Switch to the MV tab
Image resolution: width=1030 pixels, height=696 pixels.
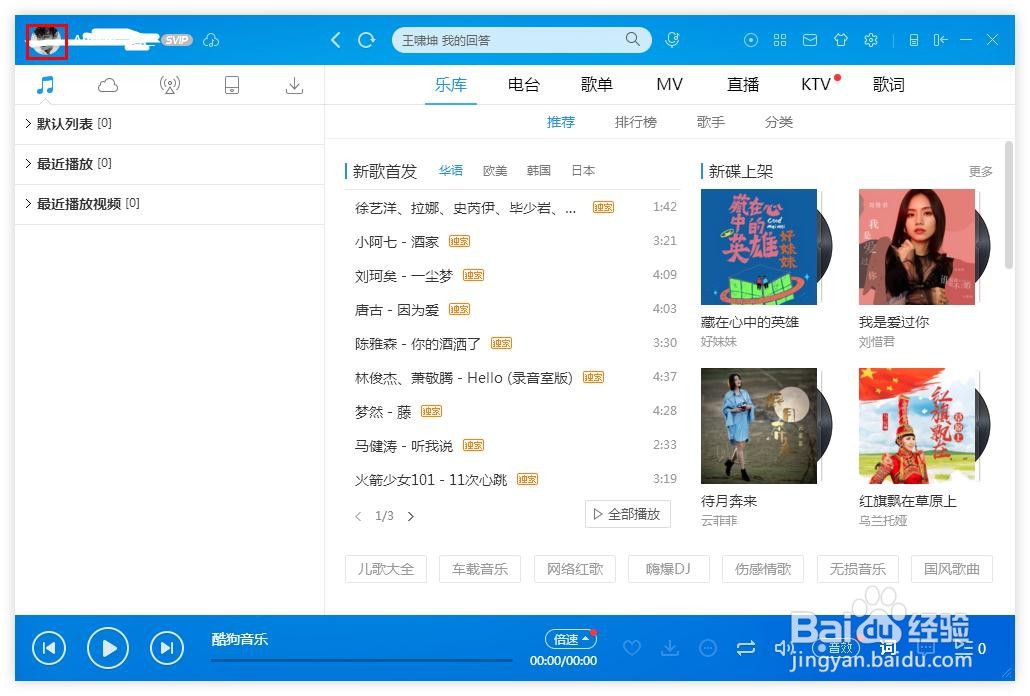click(x=669, y=85)
